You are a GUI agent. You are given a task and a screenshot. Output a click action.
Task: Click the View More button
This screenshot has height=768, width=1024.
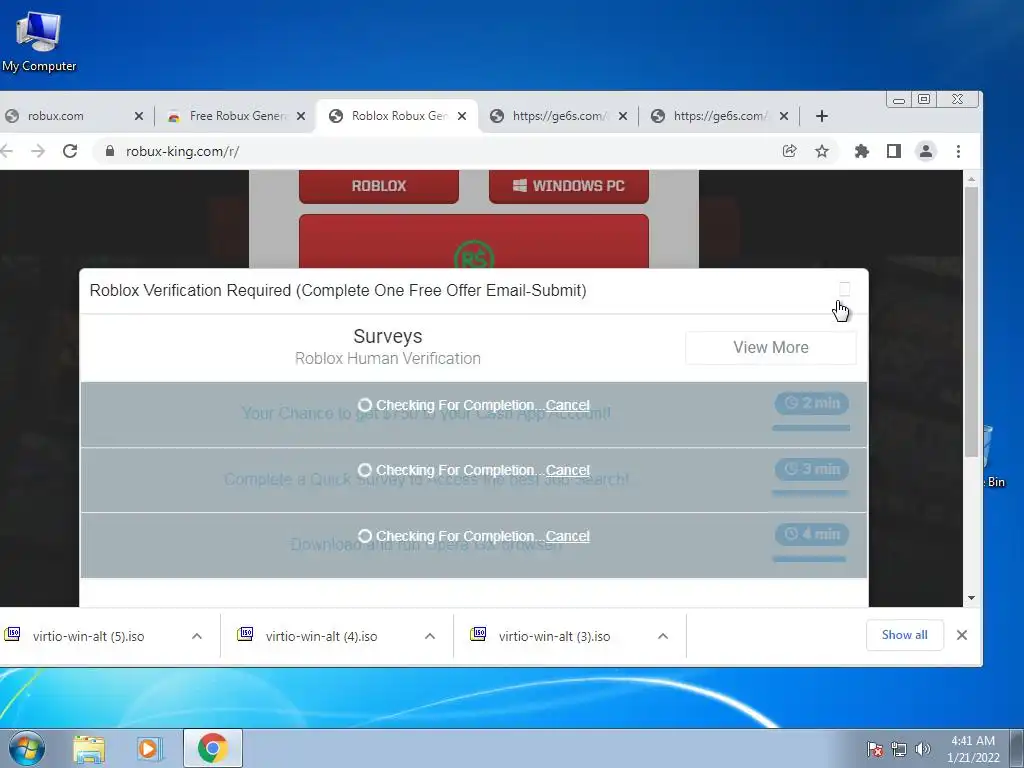coord(771,347)
